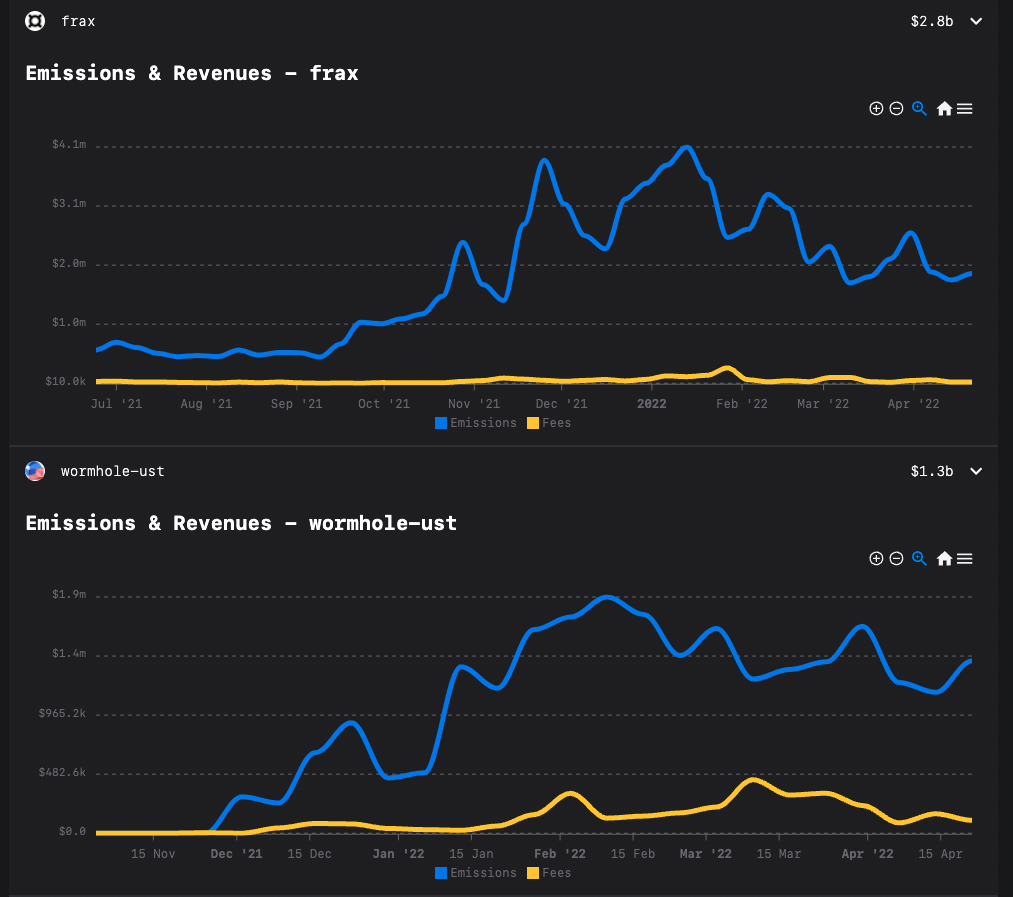Click the frax token logo
This screenshot has height=897, width=1013.
point(35,21)
